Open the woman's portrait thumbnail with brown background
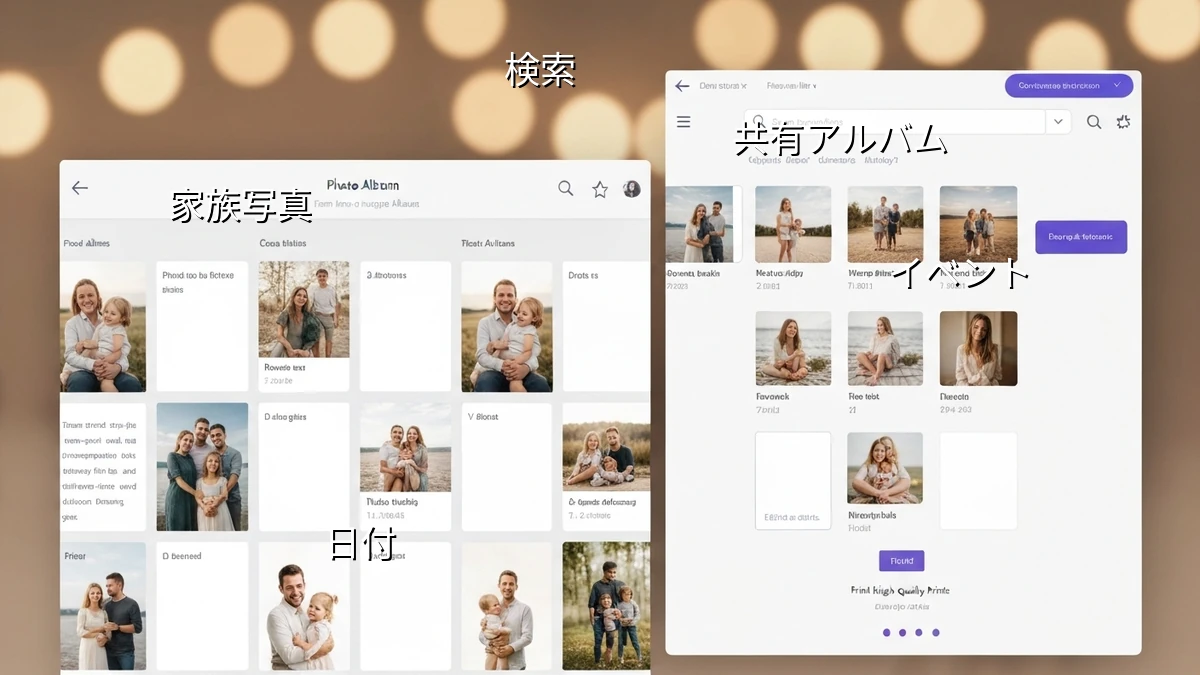The height and width of the screenshot is (675, 1200). [978, 348]
